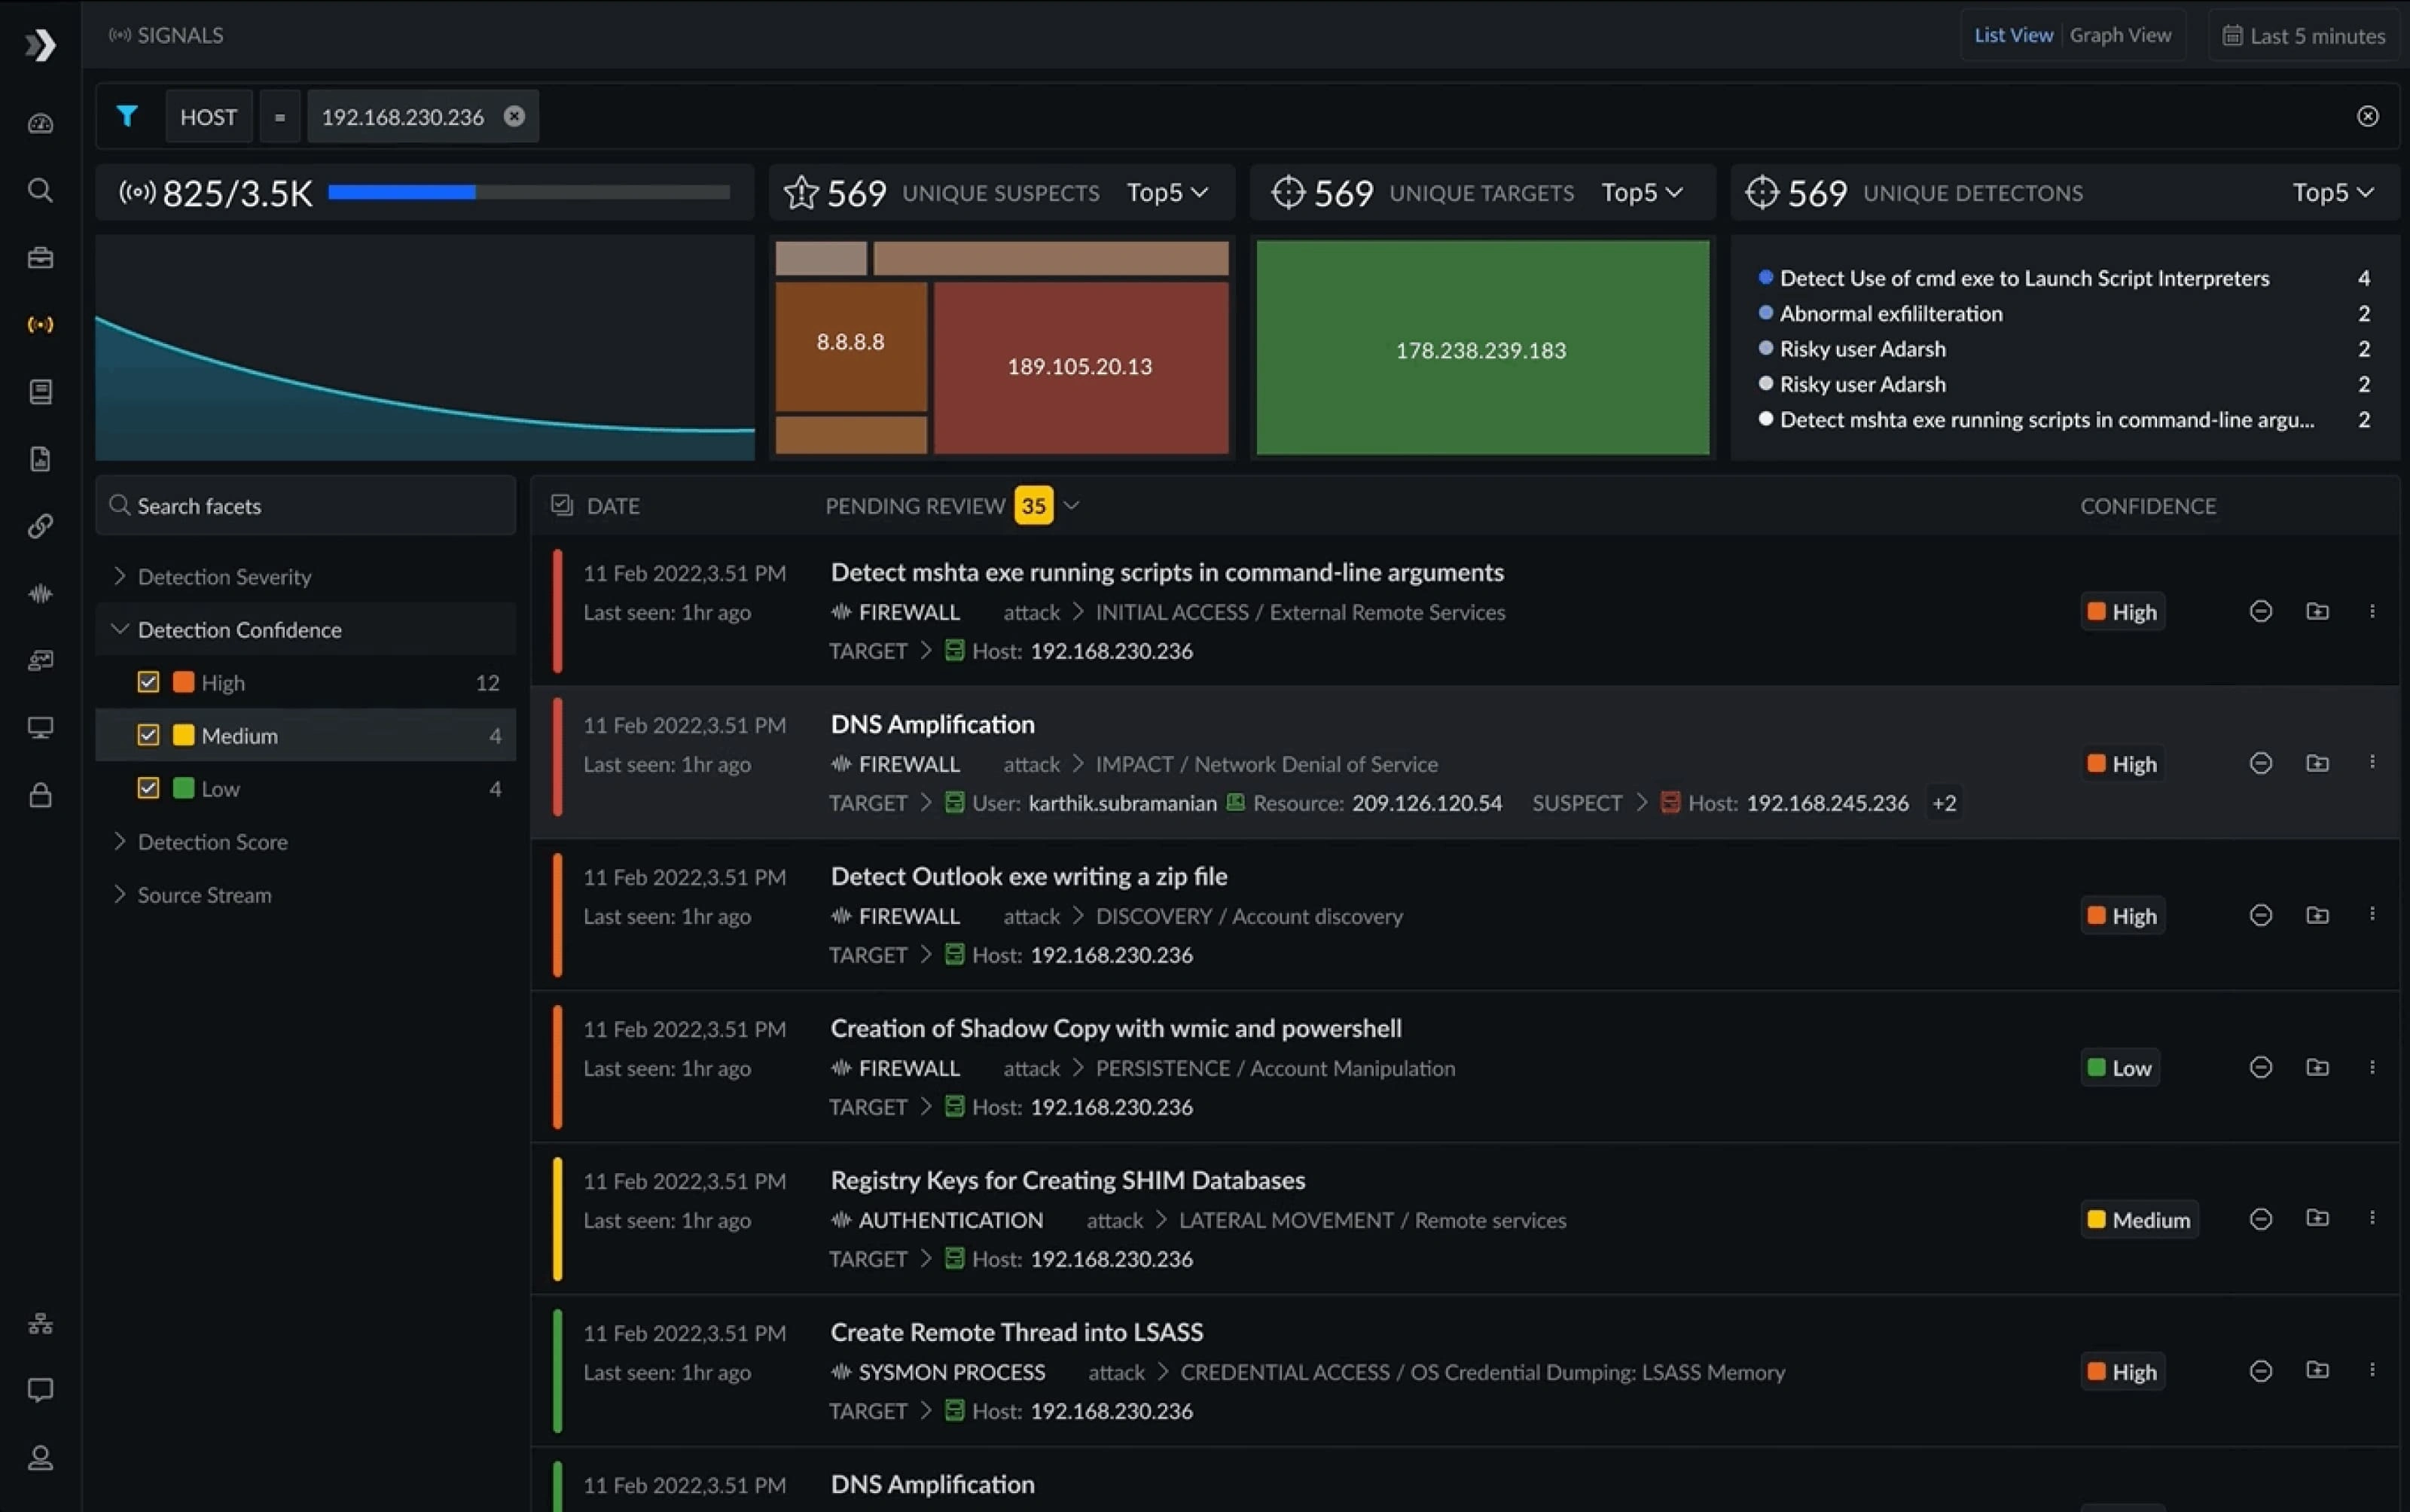Open the Unique Targets Top5 dropdown
The height and width of the screenshot is (1512, 2410).
[1642, 192]
